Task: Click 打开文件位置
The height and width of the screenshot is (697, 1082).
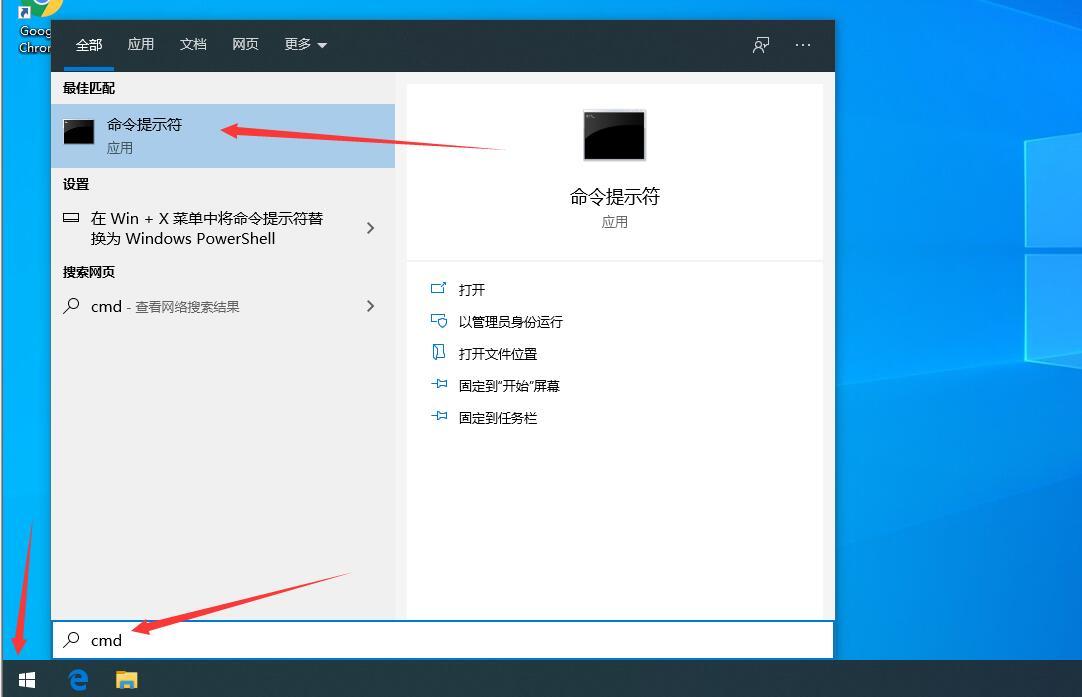Action: [x=498, y=354]
